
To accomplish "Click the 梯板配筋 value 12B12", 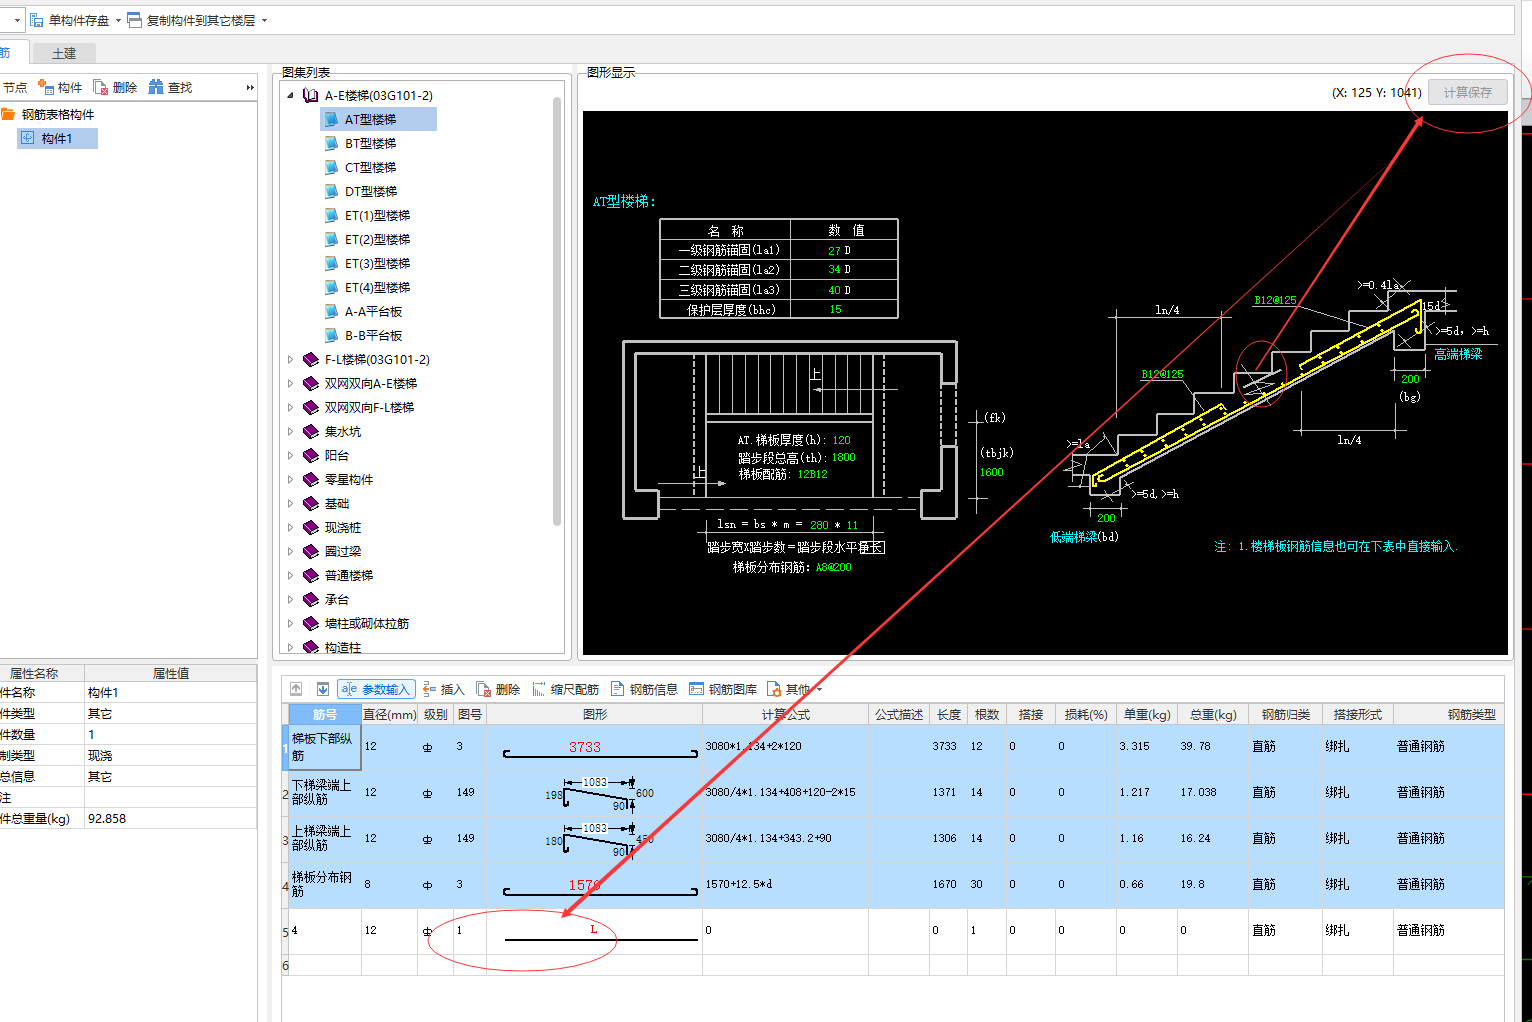I will [812, 474].
